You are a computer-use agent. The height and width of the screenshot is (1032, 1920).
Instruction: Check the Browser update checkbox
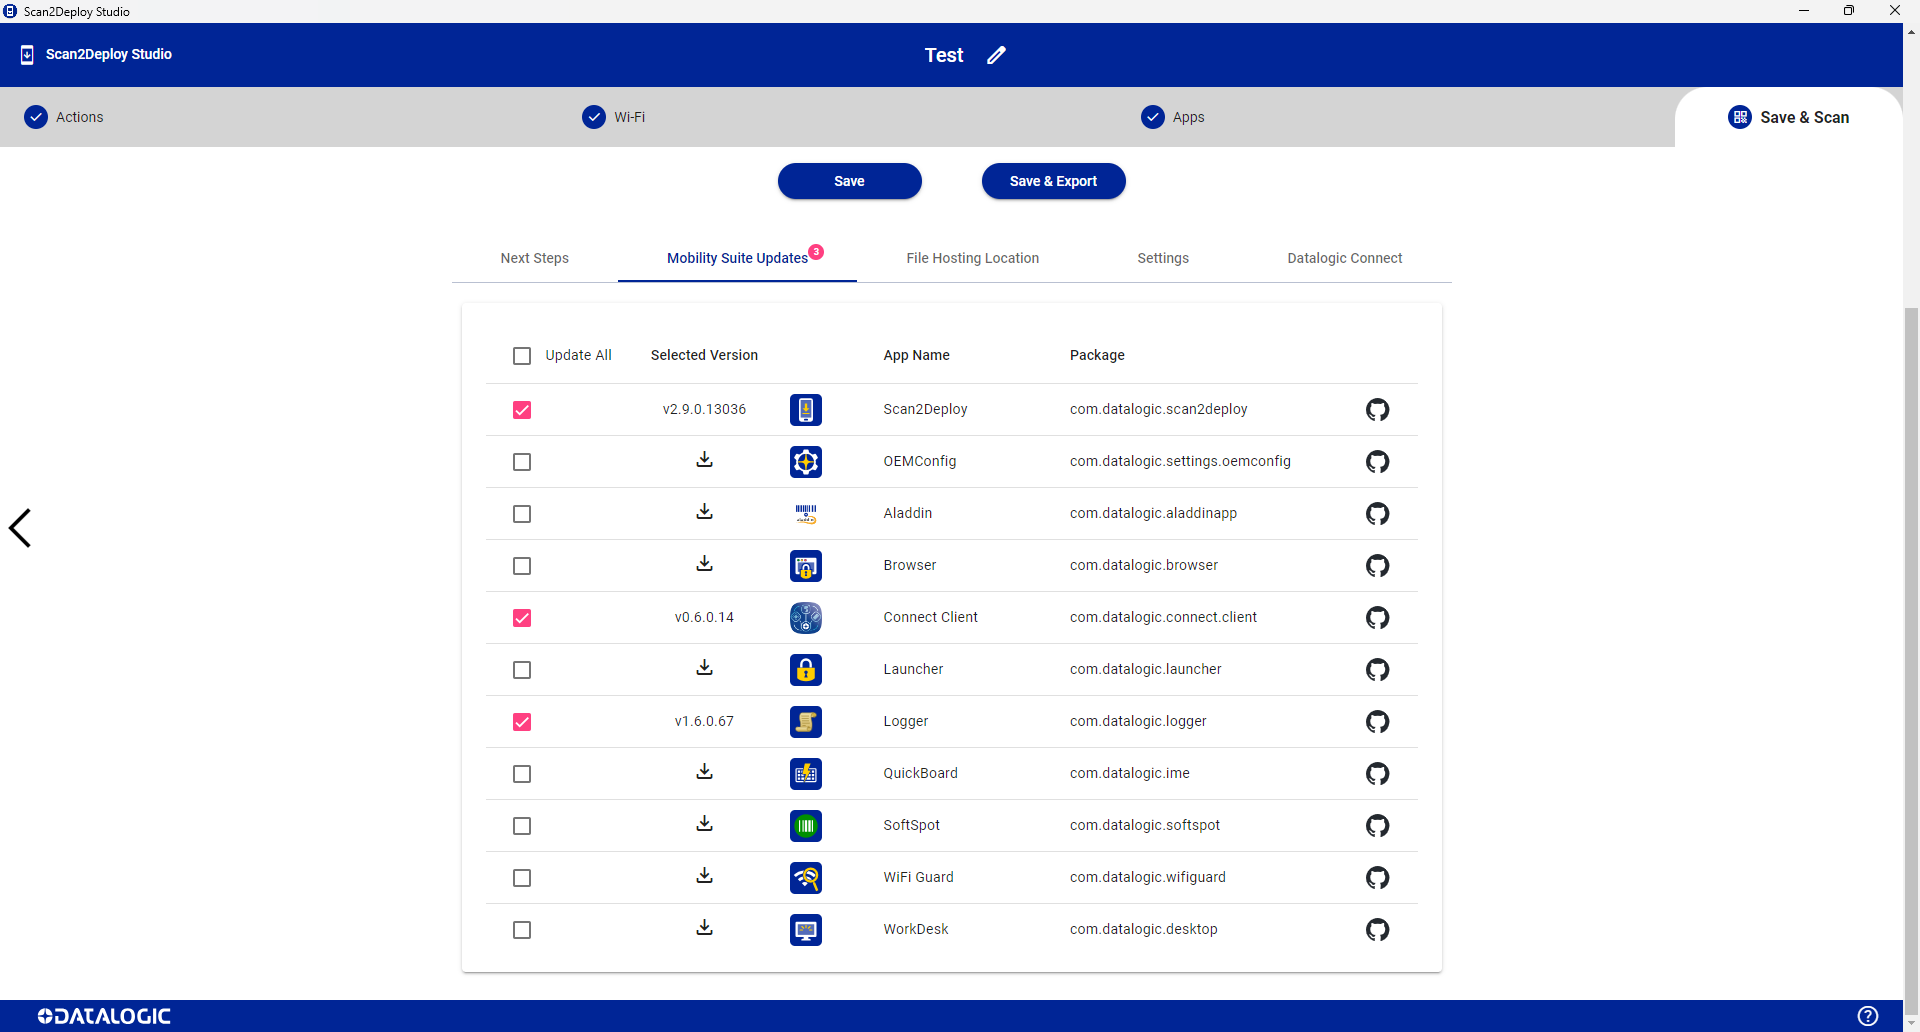pos(522,566)
